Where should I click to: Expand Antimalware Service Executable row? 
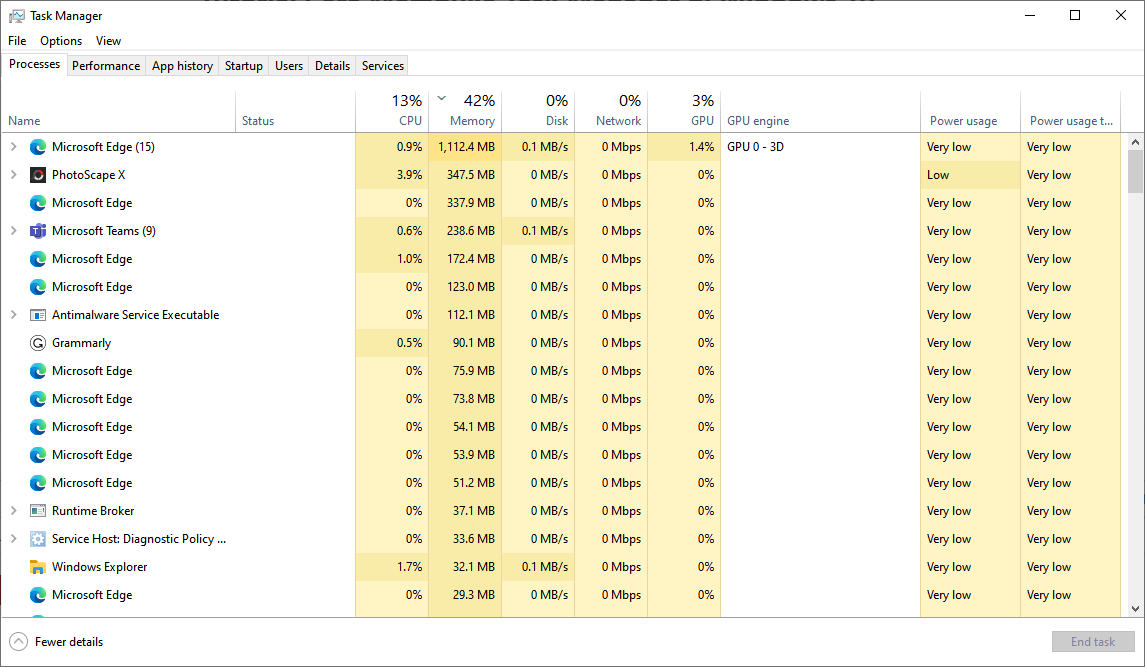13,315
